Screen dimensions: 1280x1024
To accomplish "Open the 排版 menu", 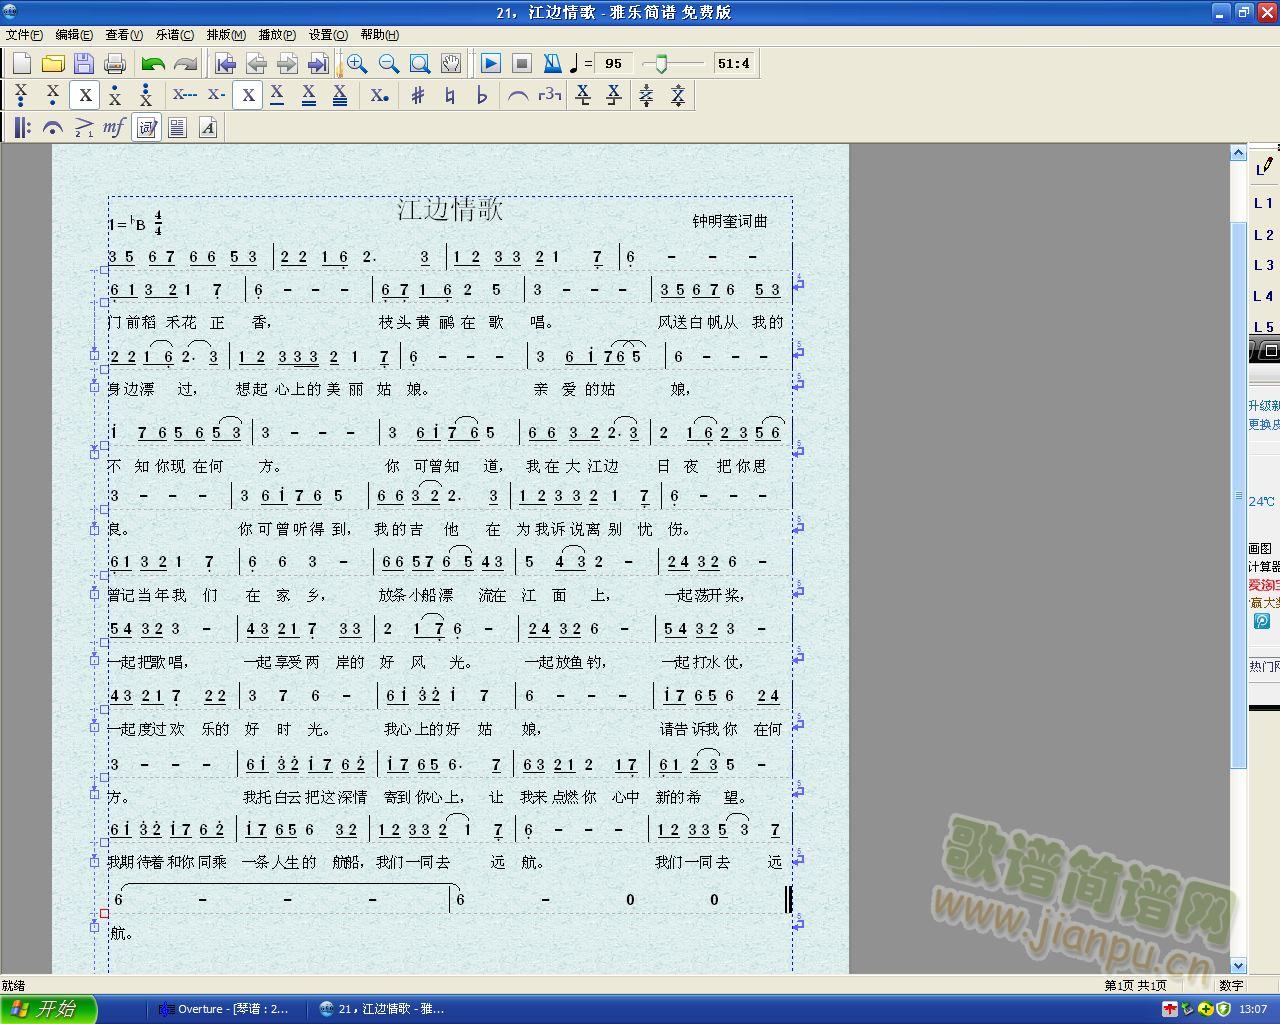I will 225,35.
